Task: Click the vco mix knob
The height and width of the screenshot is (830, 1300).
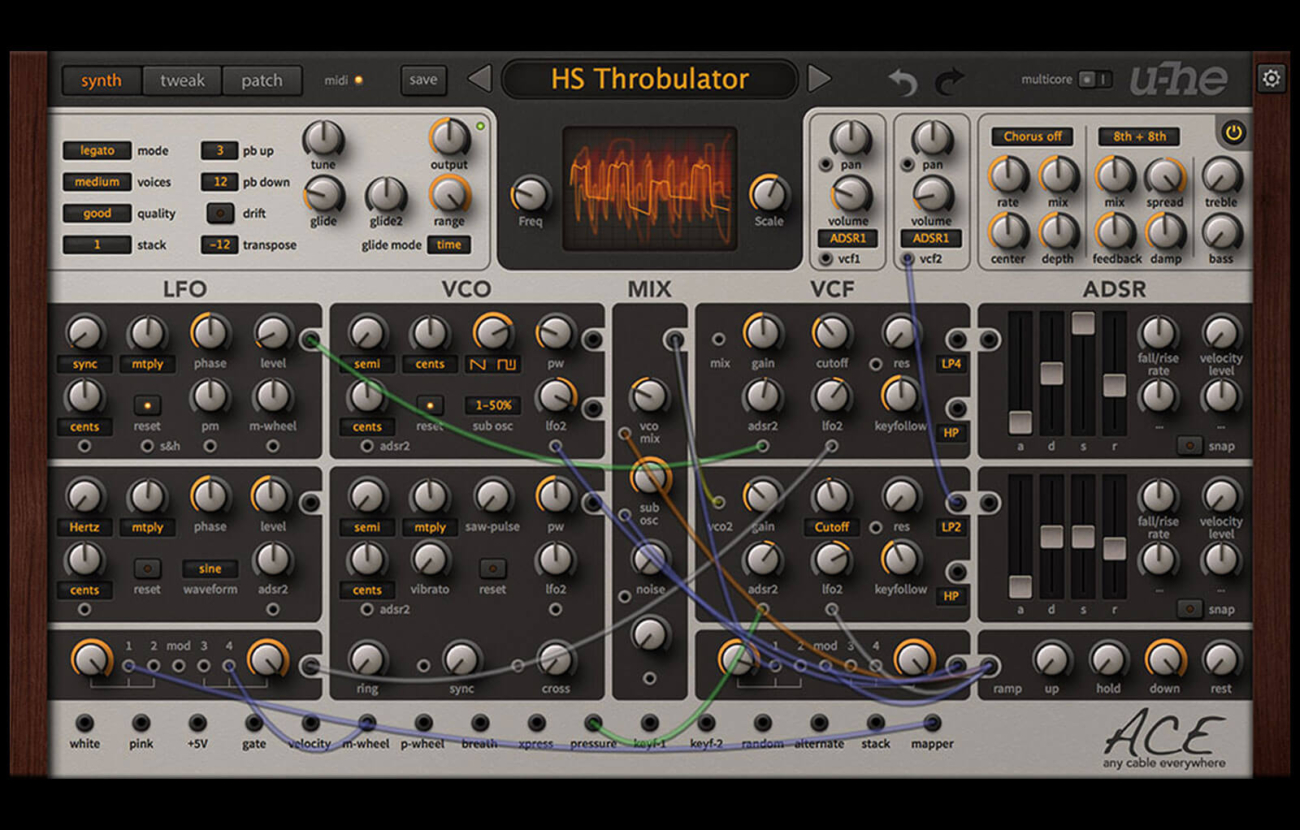Action: pyautogui.click(x=650, y=397)
